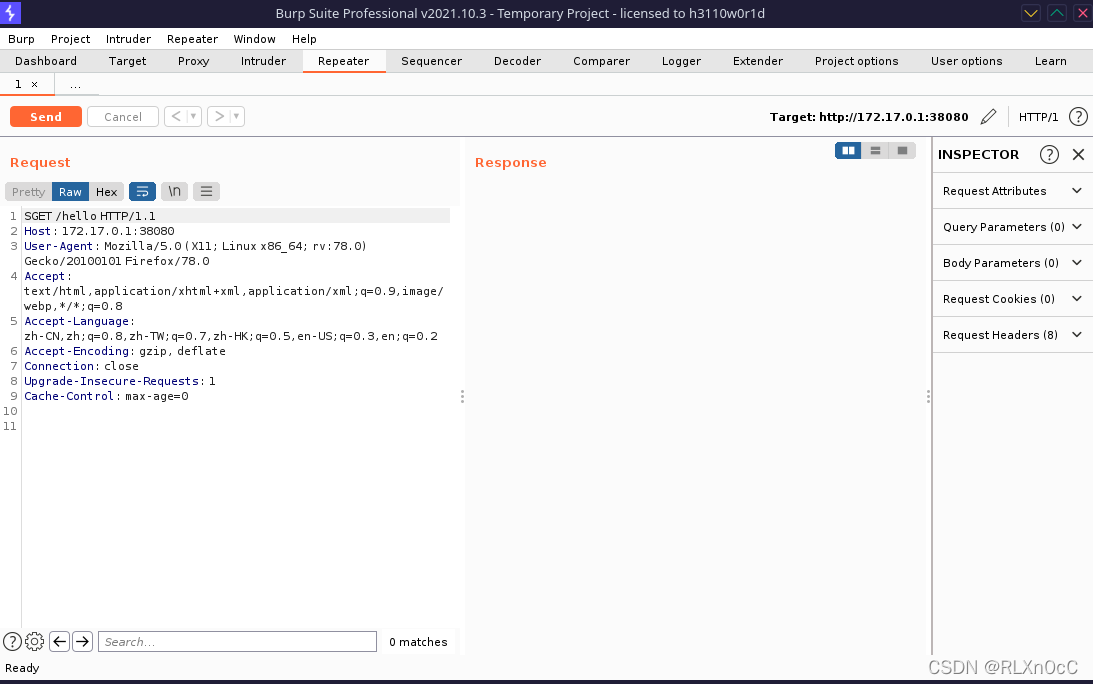Image resolution: width=1093 pixels, height=684 pixels.
Task: Go back in request history
Action: (176, 116)
